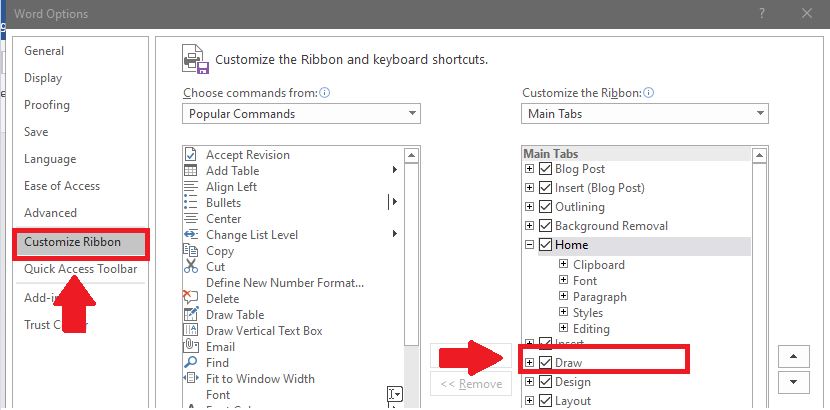830x410 pixels.
Task: Click the info icon beside Choose commands from
Action: (325, 93)
